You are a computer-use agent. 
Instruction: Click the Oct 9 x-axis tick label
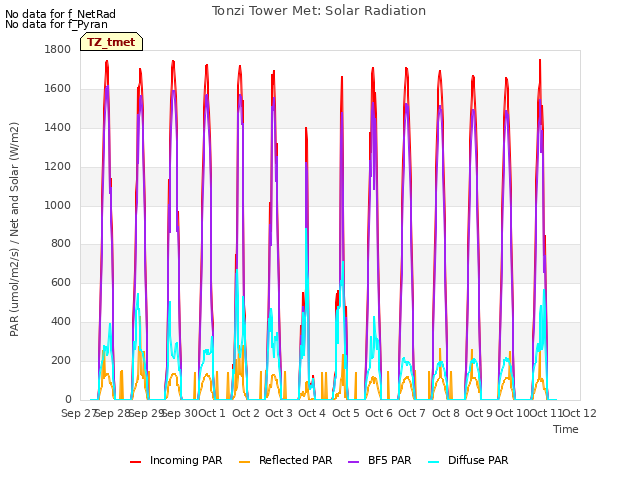point(479,413)
